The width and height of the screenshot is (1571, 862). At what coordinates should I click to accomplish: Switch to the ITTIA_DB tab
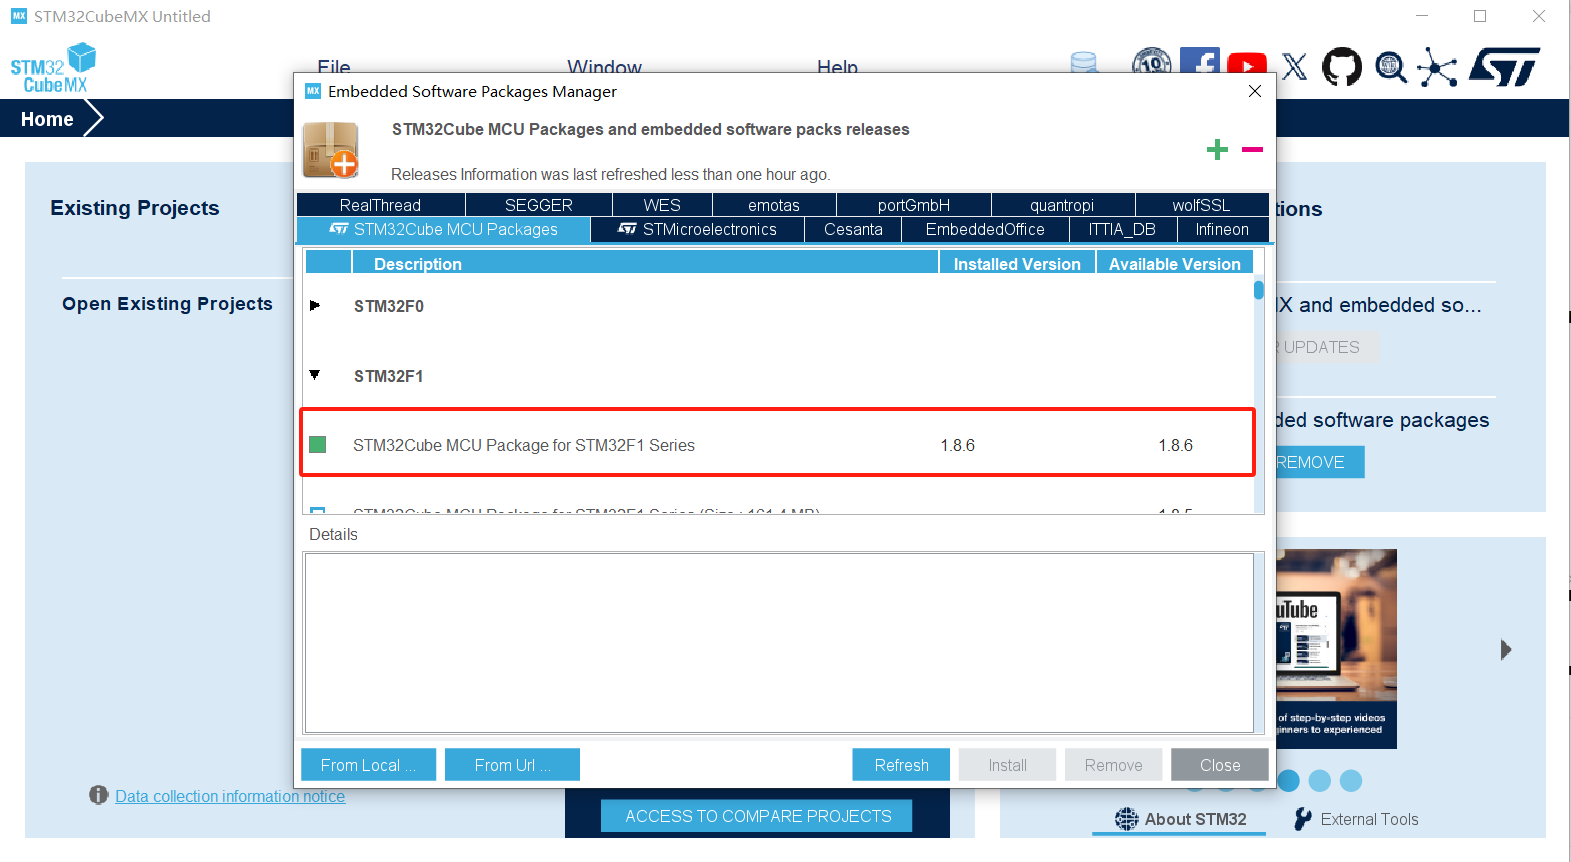[x=1122, y=230]
